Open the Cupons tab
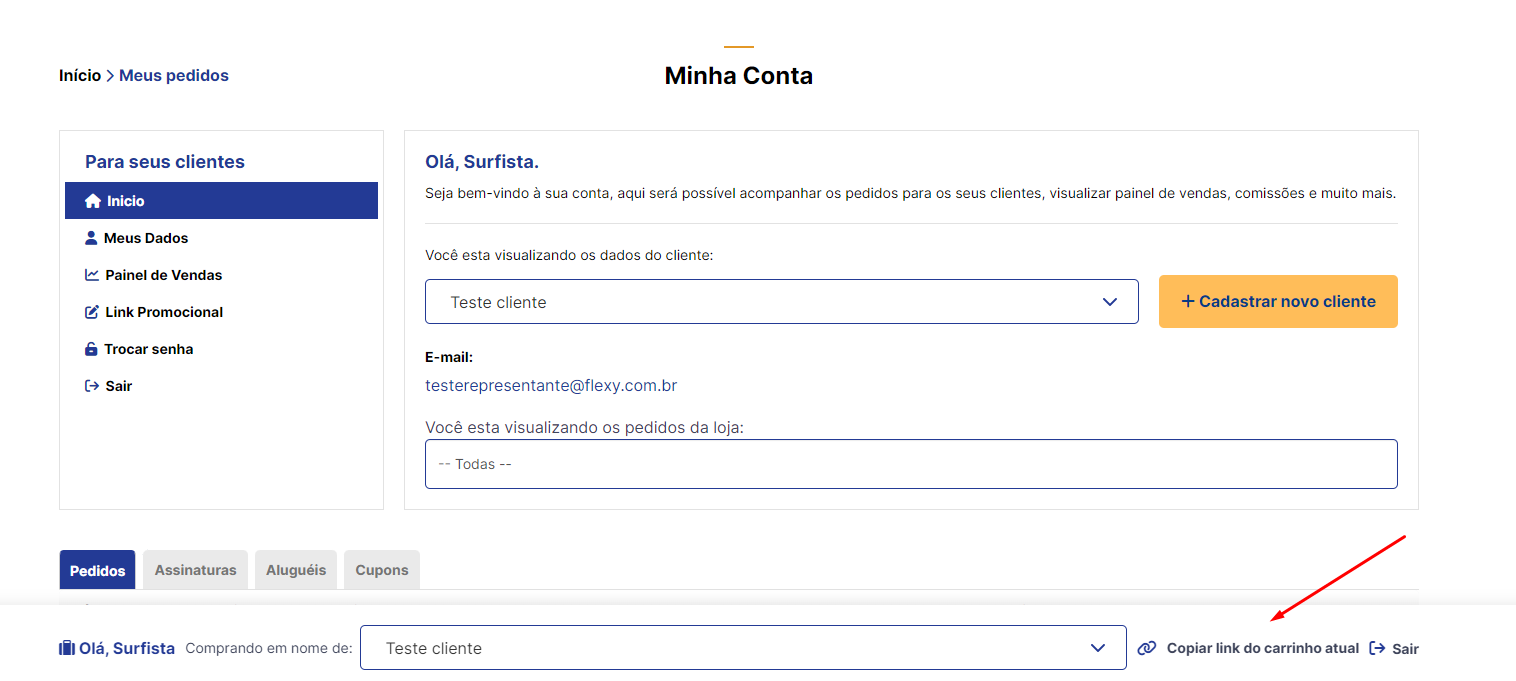The image size is (1516, 681). [382, 570]
